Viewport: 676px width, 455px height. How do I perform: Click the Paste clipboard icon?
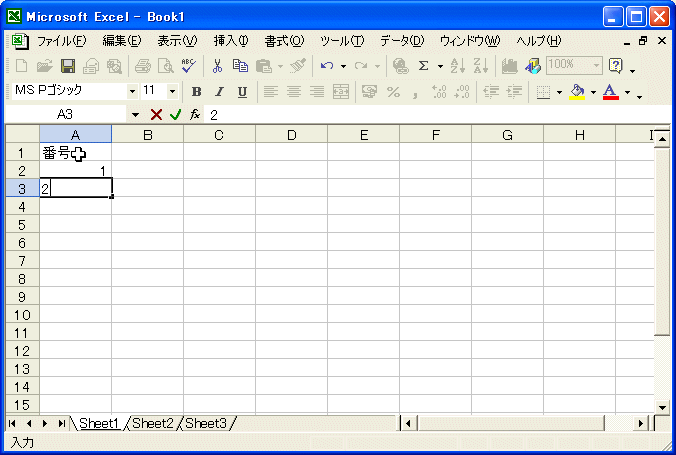pyautogui.click(x=263, y=66)
